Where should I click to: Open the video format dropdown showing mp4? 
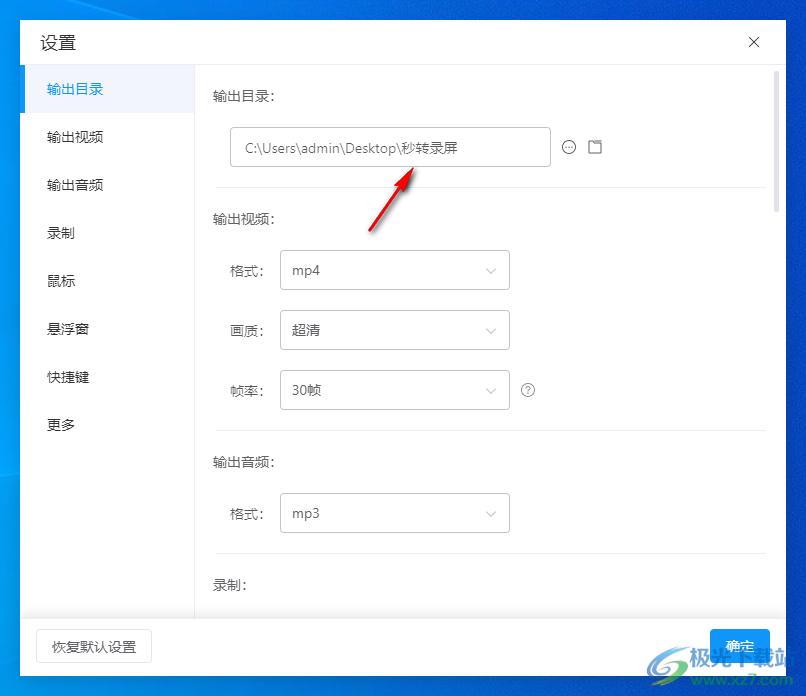pos(395,270)
